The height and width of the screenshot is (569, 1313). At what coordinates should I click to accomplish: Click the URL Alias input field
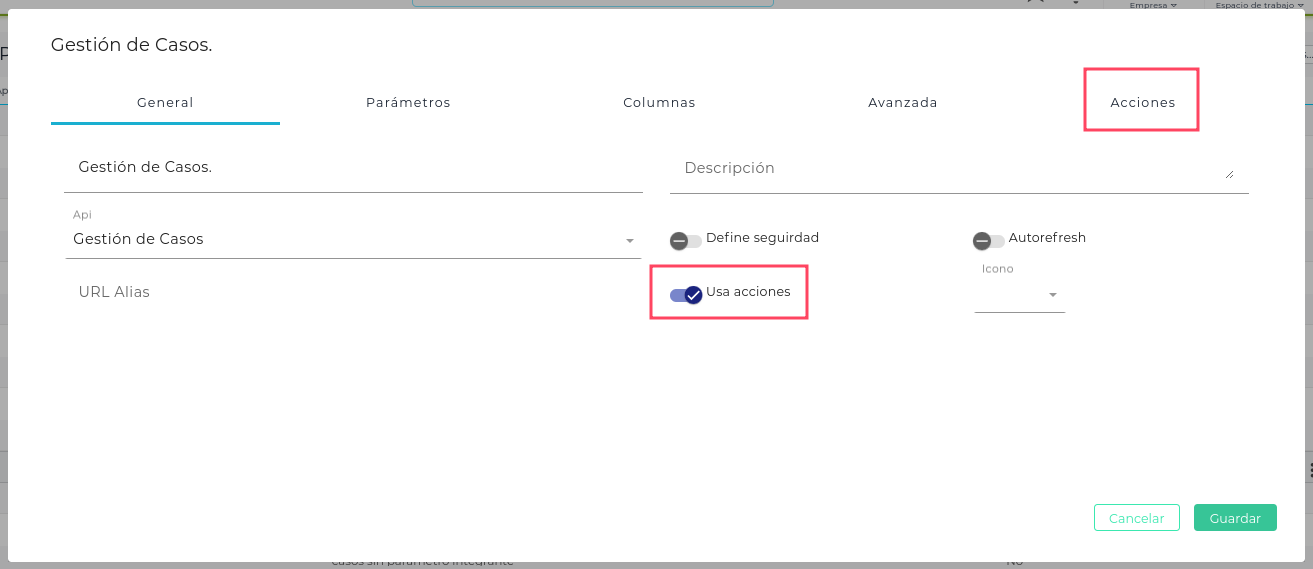[x=350, y=292]
